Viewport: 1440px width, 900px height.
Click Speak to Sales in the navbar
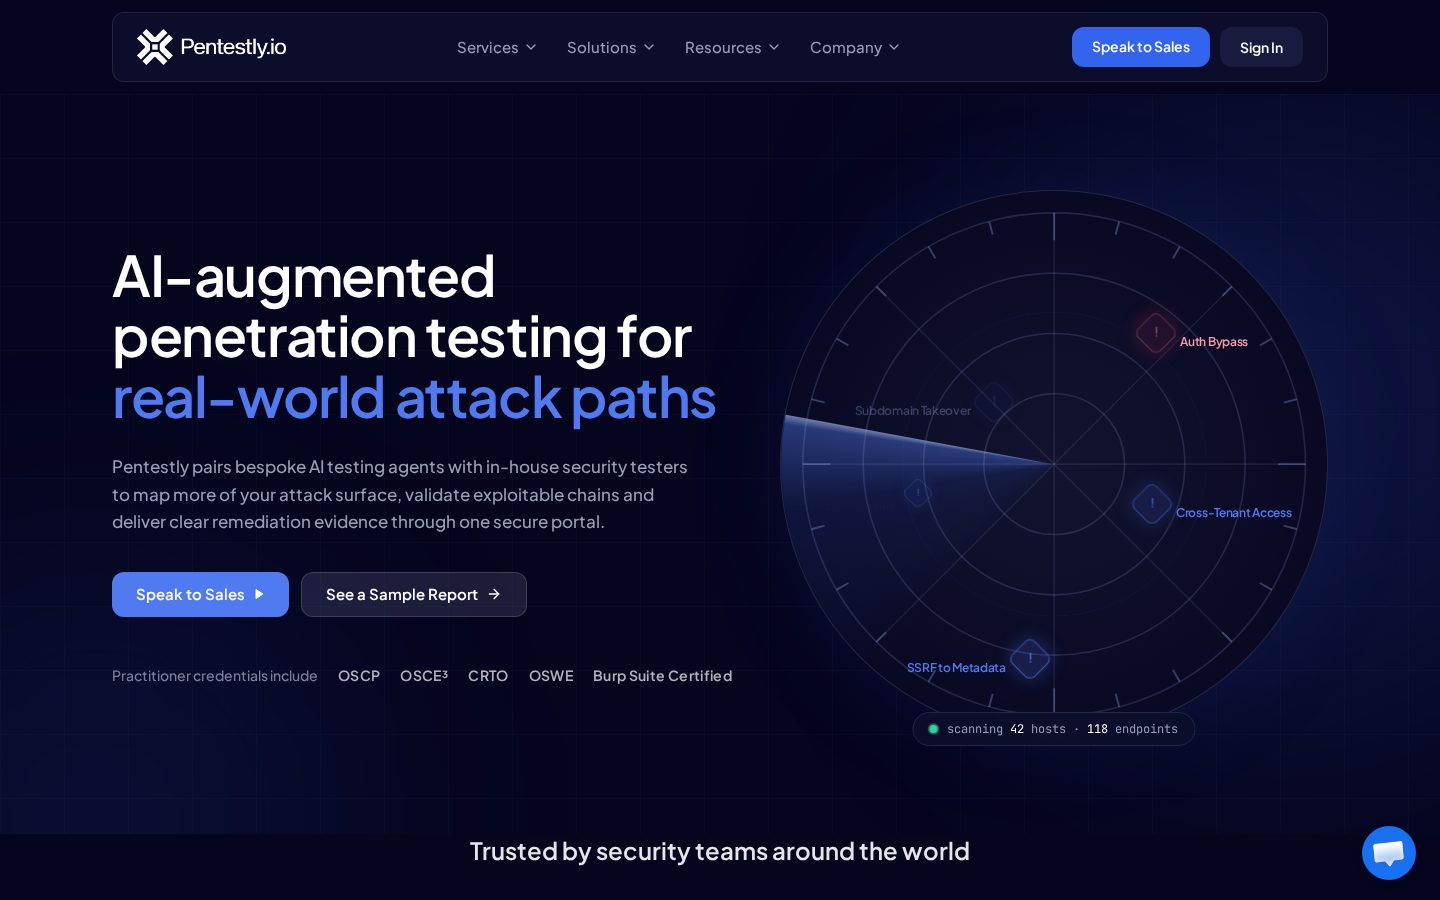tap(1141, 47)
